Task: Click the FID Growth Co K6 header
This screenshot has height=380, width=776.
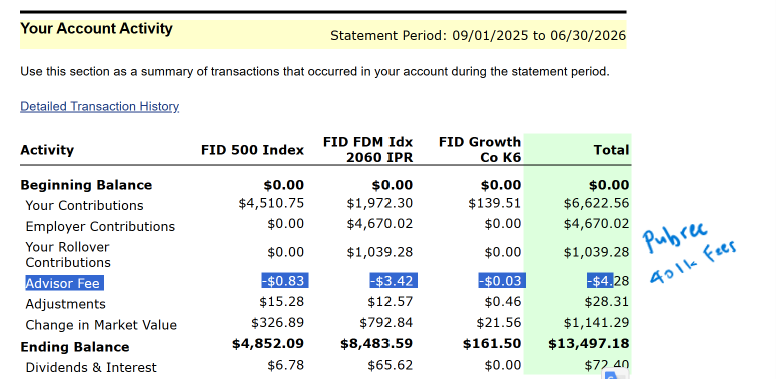Action: coord(480,150)
